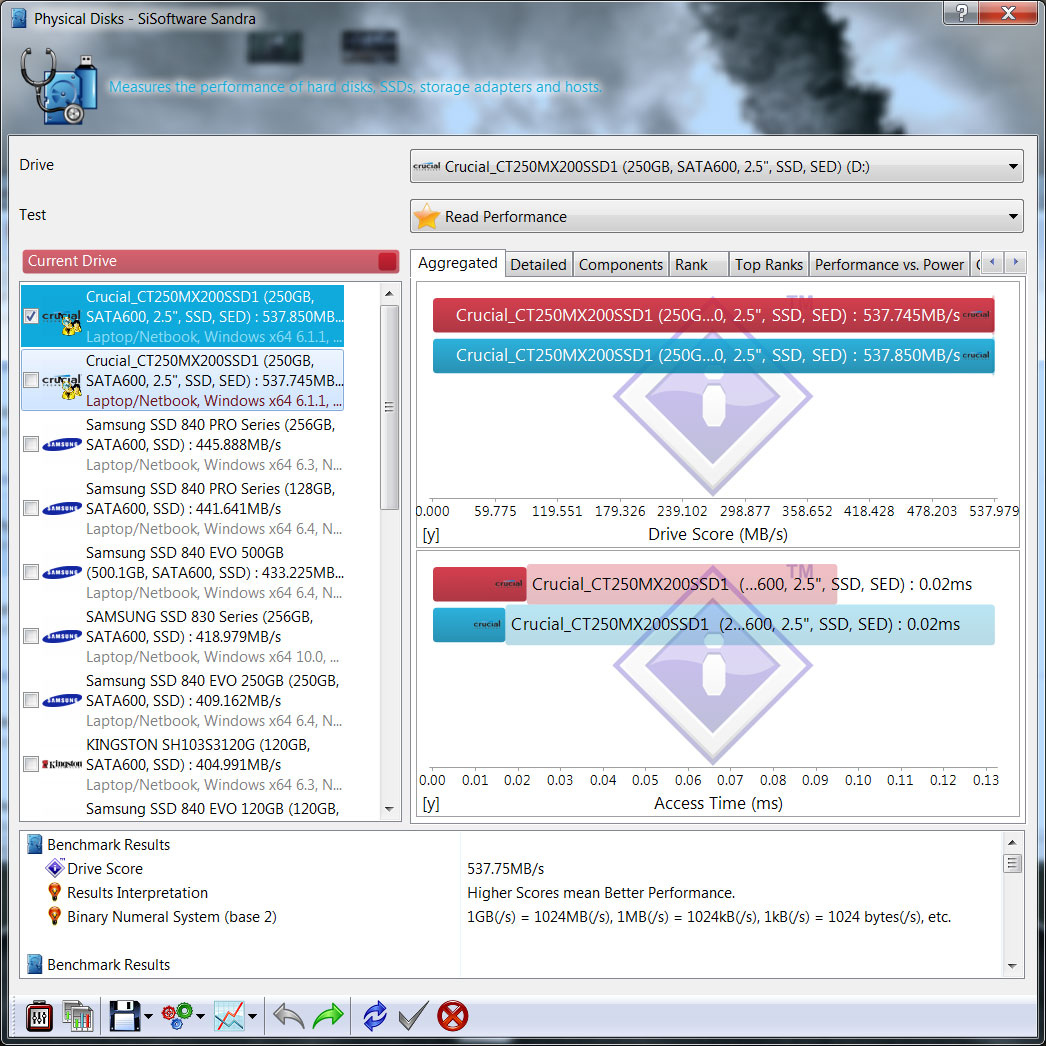
Task: Click the drive list scrollbar thumb
Action: pyautogui.click(x=389, y=407)
